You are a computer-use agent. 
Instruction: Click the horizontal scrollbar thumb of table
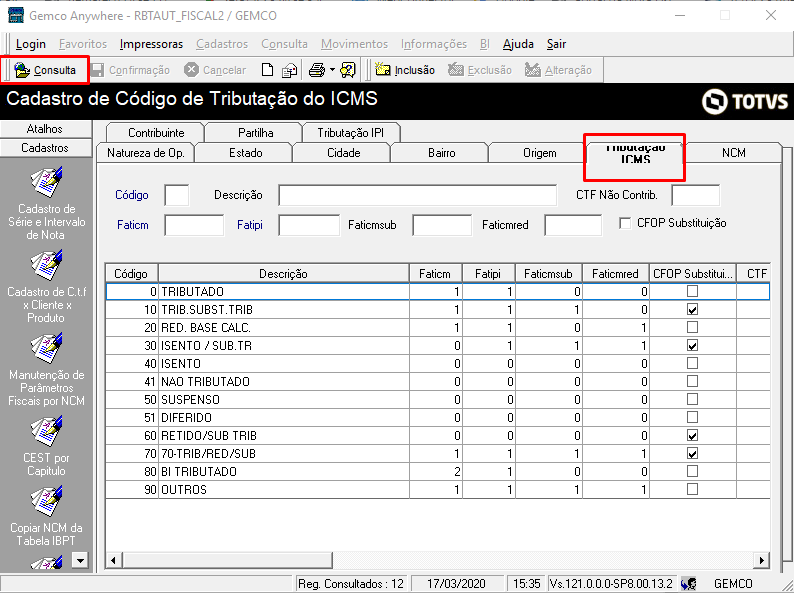[x=227, y=560]
